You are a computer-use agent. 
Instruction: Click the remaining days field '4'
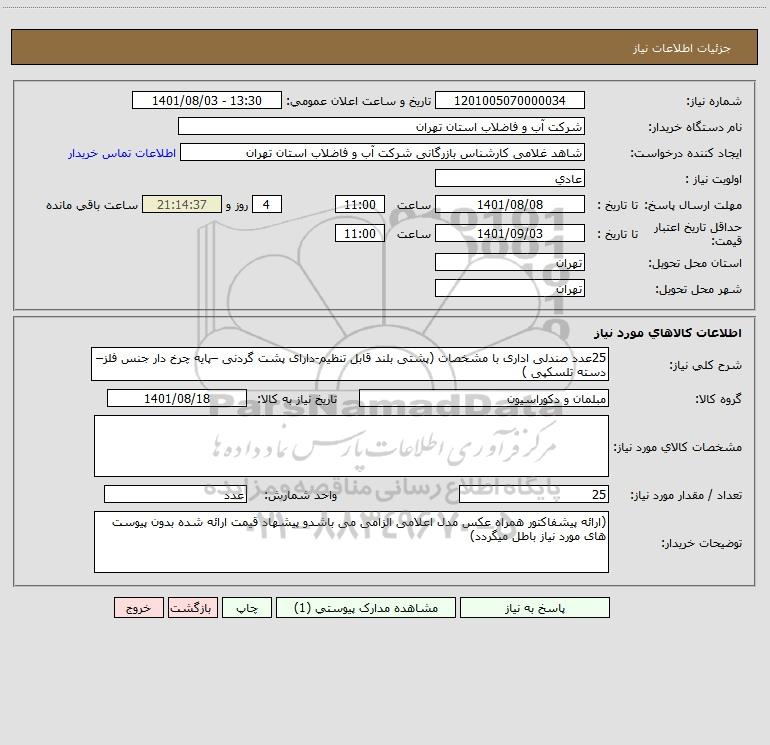coord(267,204)
